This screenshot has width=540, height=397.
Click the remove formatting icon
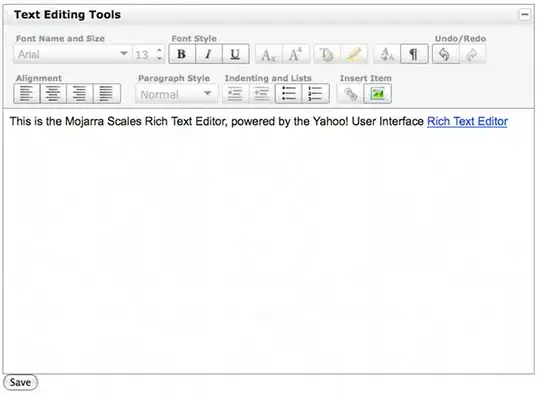click(387, 54)
